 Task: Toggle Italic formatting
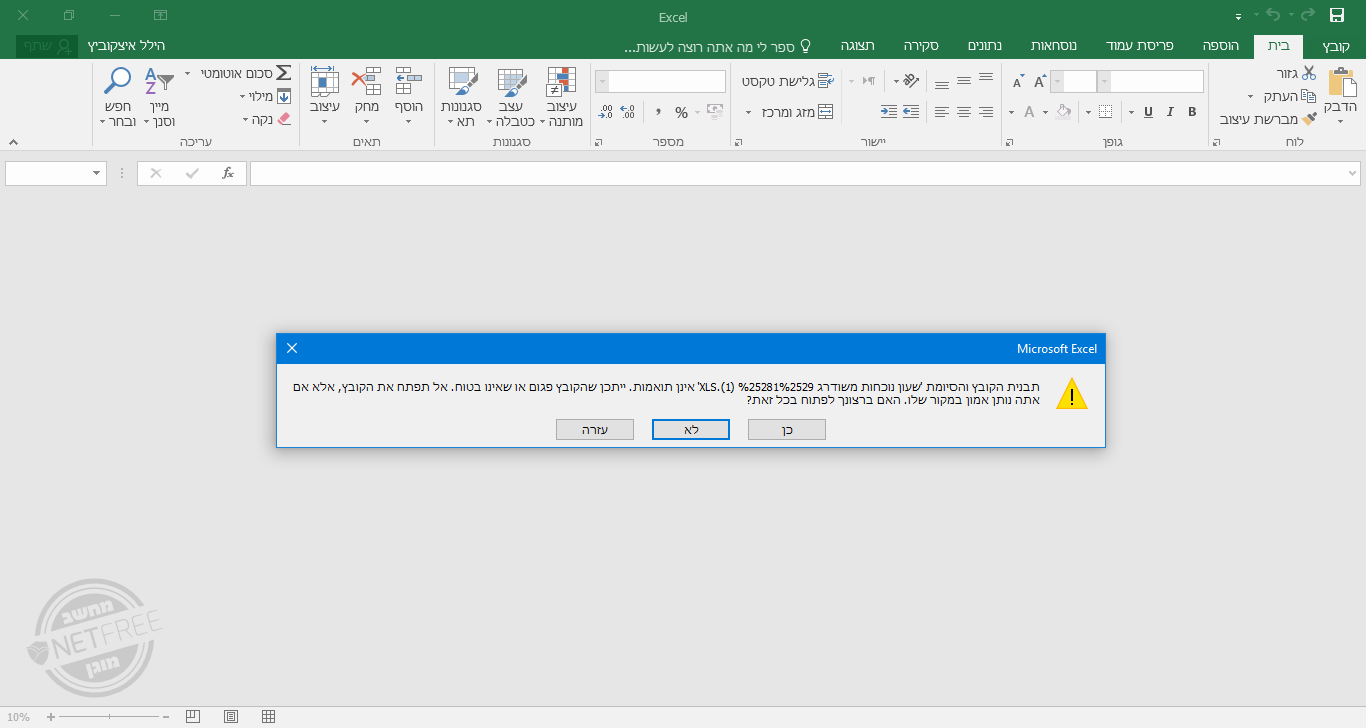click(x=1169, y=112)
